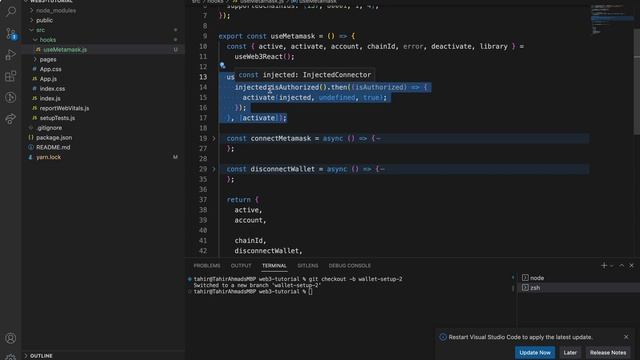Switch to the Problems tab
Viewport: 640px width, 360px height.
click(207, 265)
